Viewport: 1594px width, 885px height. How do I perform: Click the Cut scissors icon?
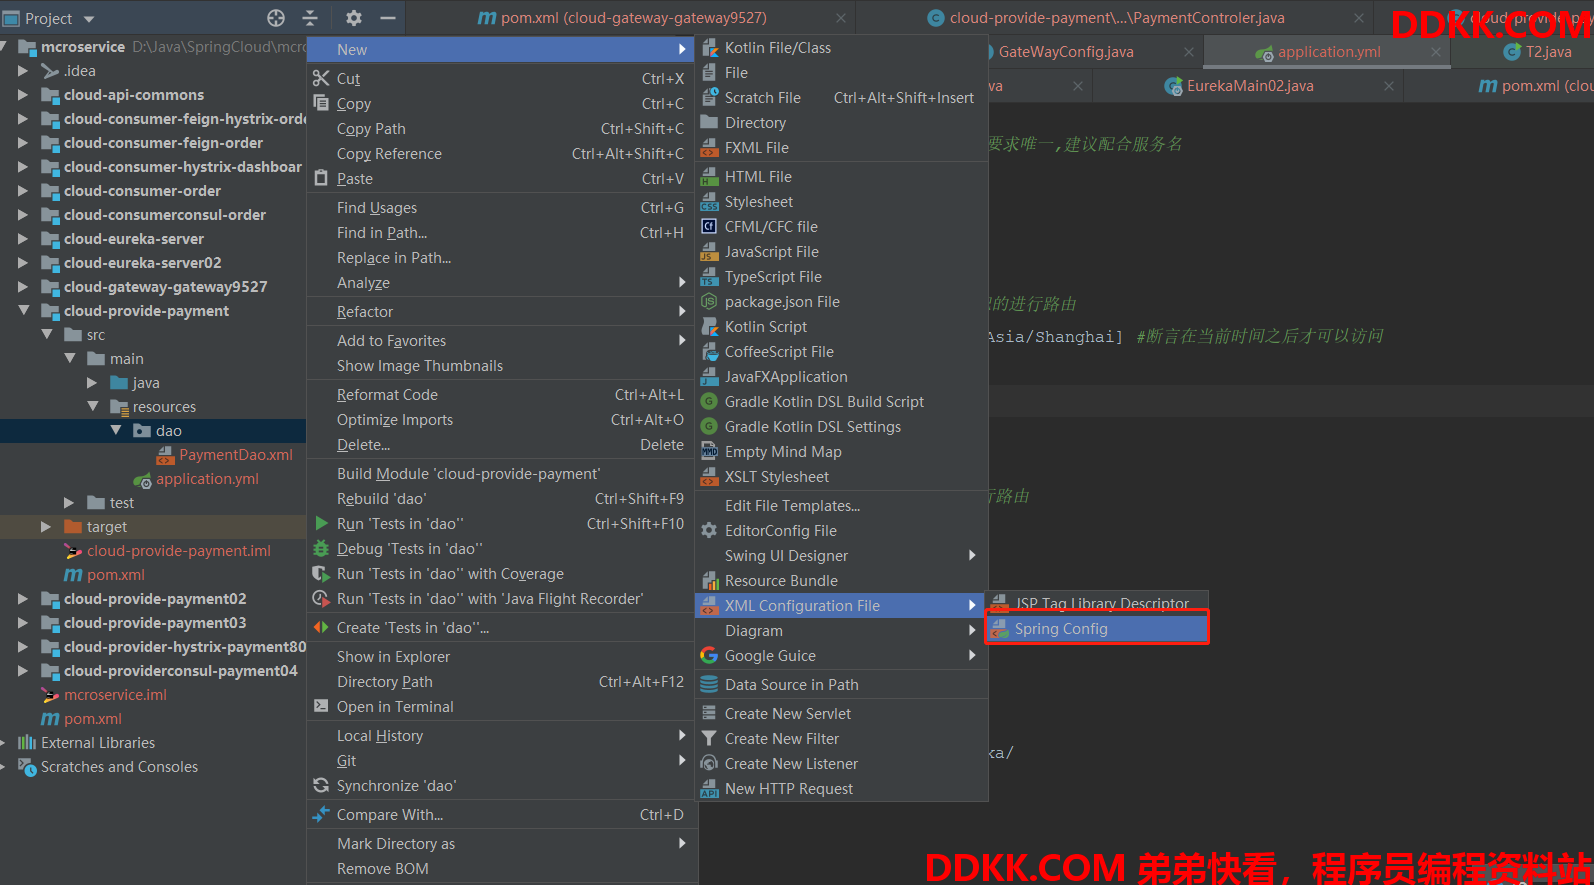click(x=321, y=78)
